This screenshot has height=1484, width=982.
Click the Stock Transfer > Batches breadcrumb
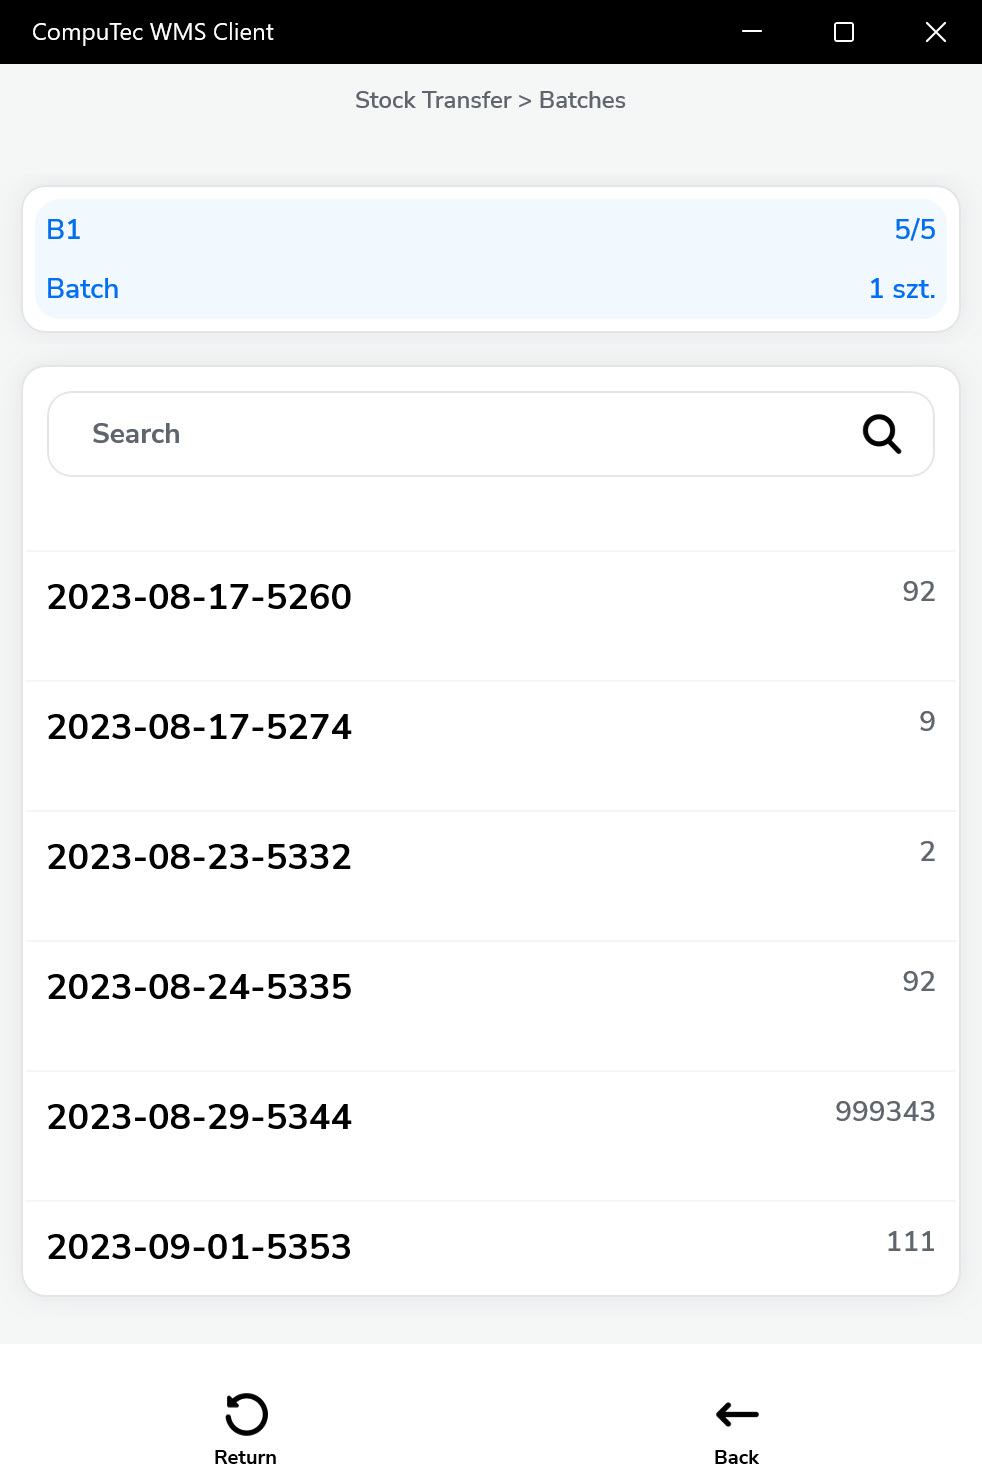coord(490,100)
